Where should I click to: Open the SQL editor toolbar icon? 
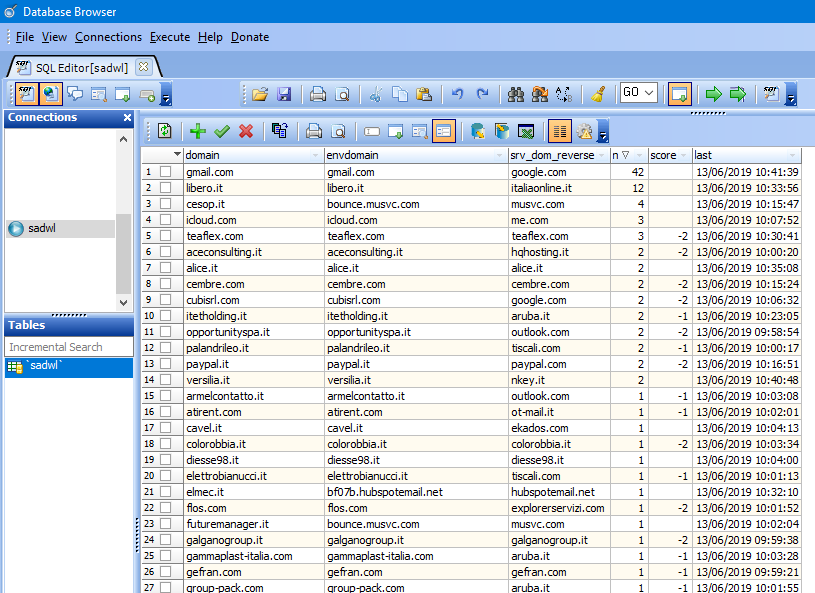pyautogui.click(x=25, y=94)
